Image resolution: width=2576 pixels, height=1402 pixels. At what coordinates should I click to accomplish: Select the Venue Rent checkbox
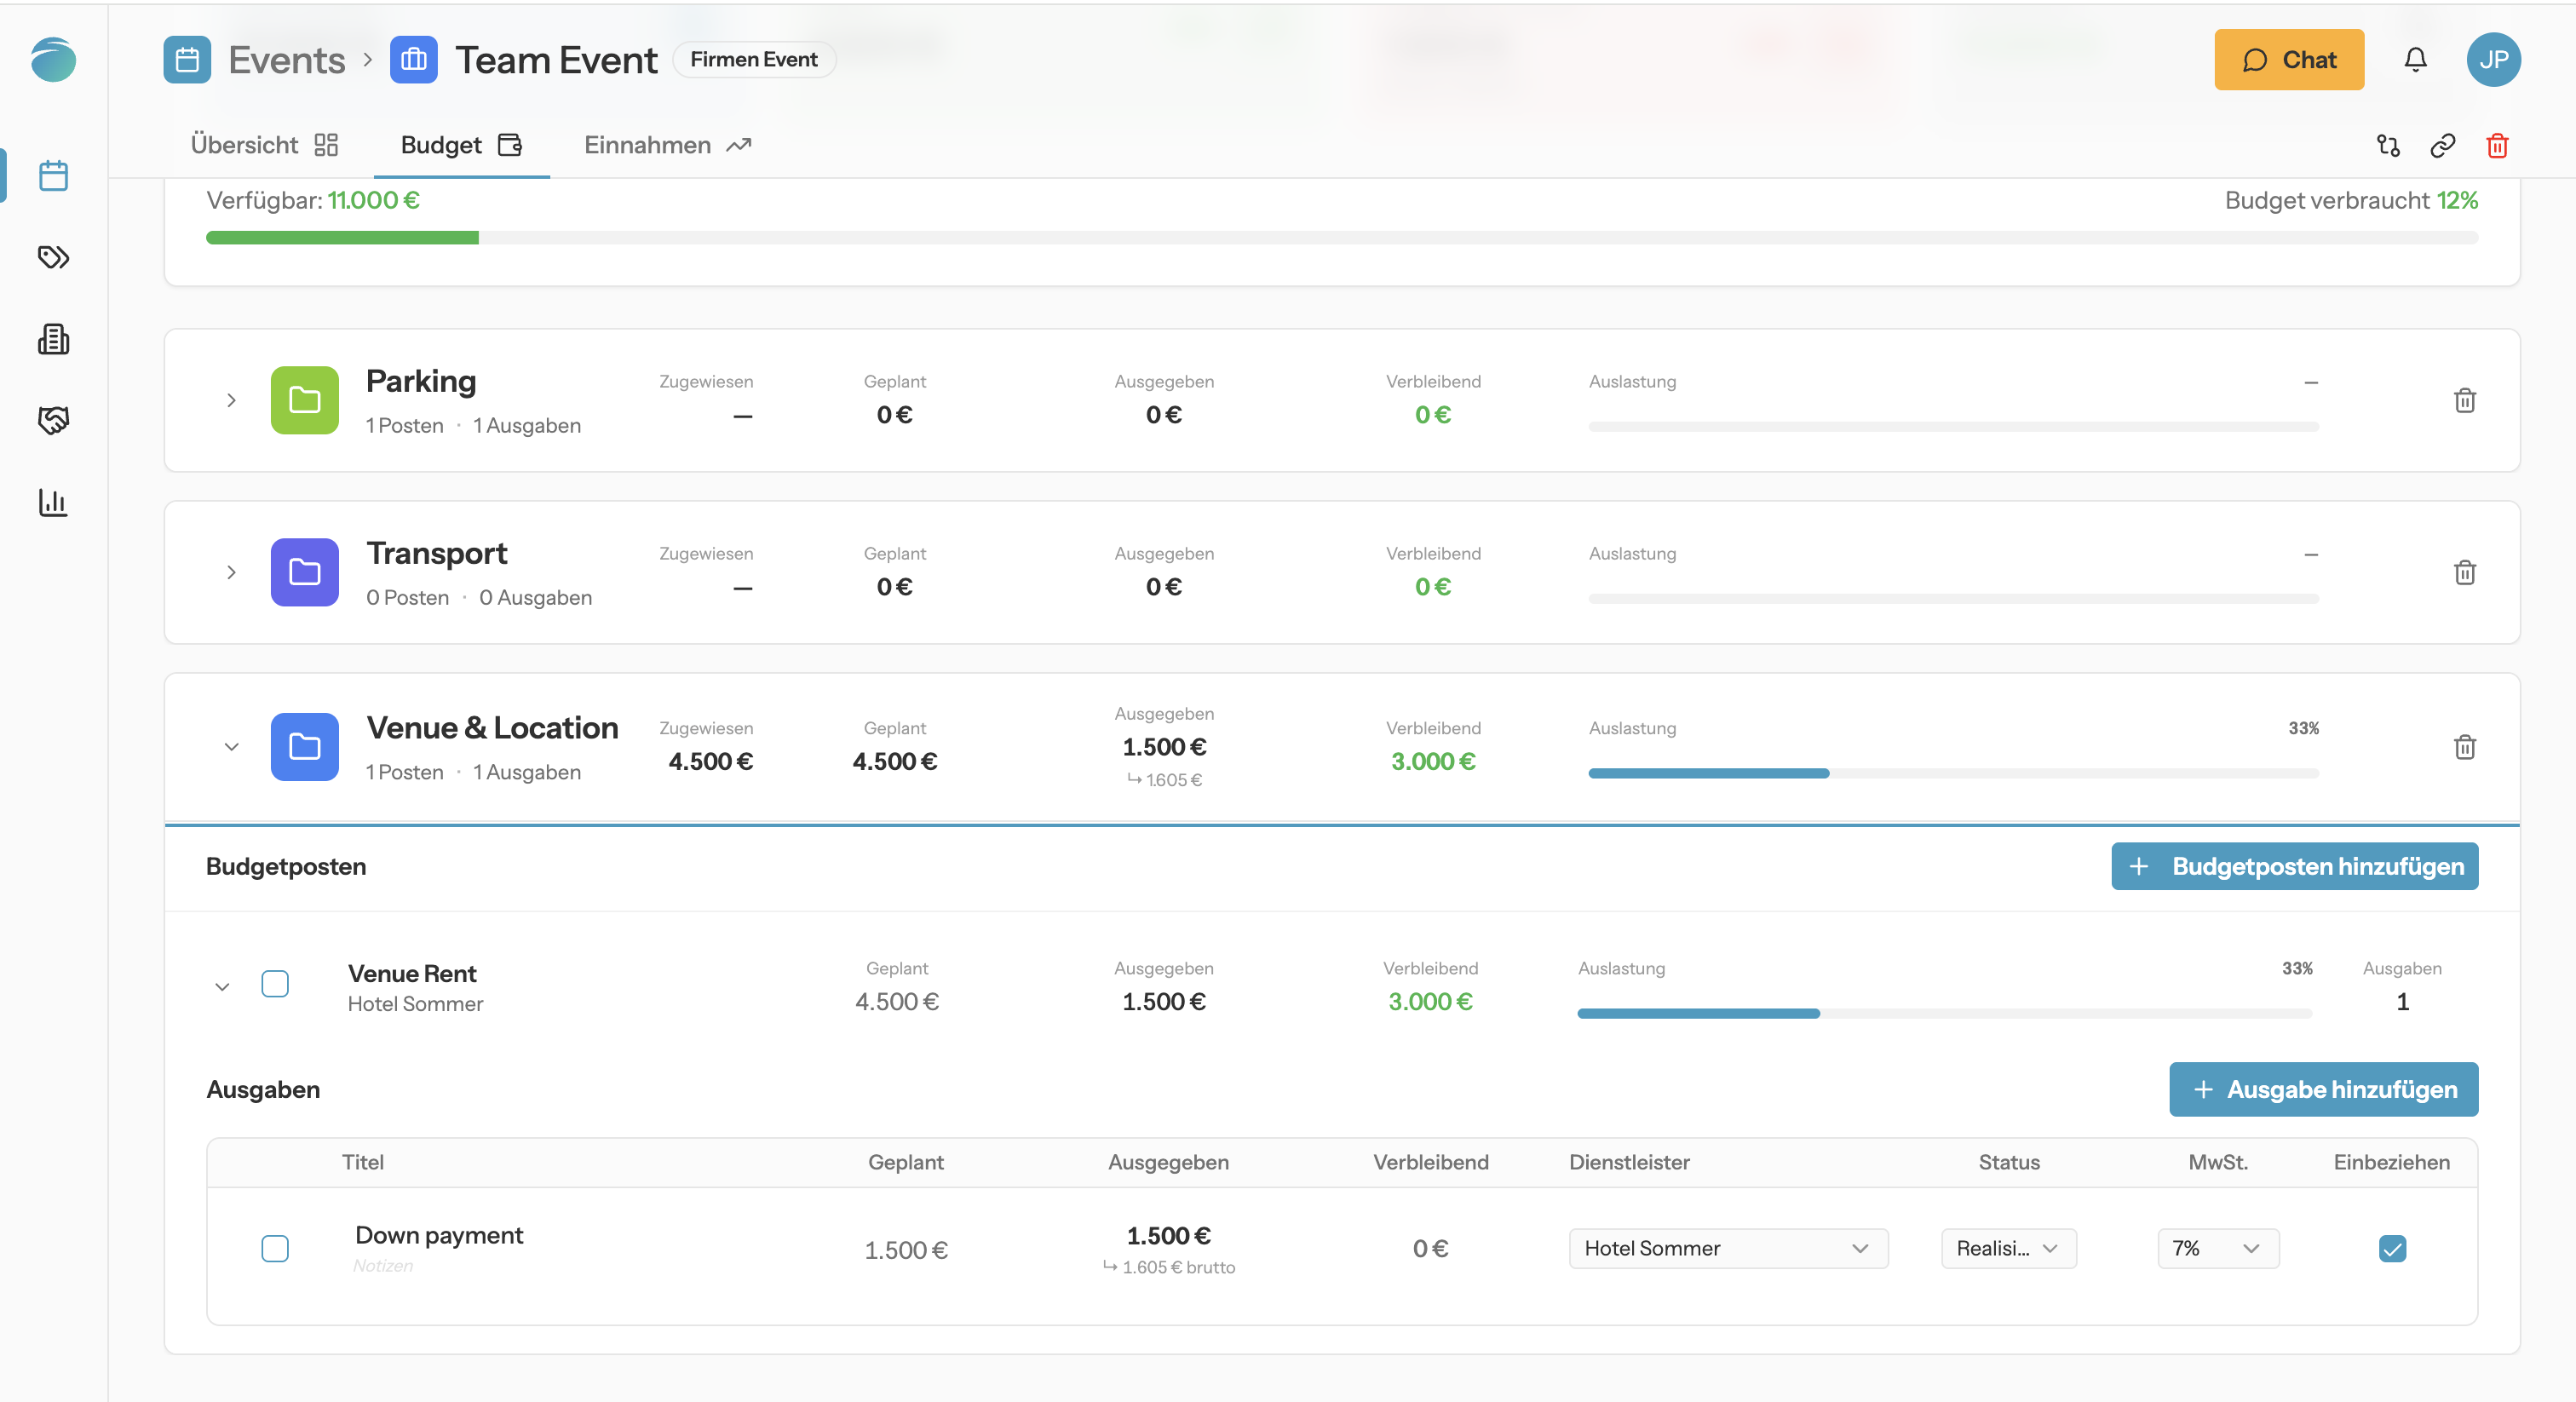pos(275,984)
